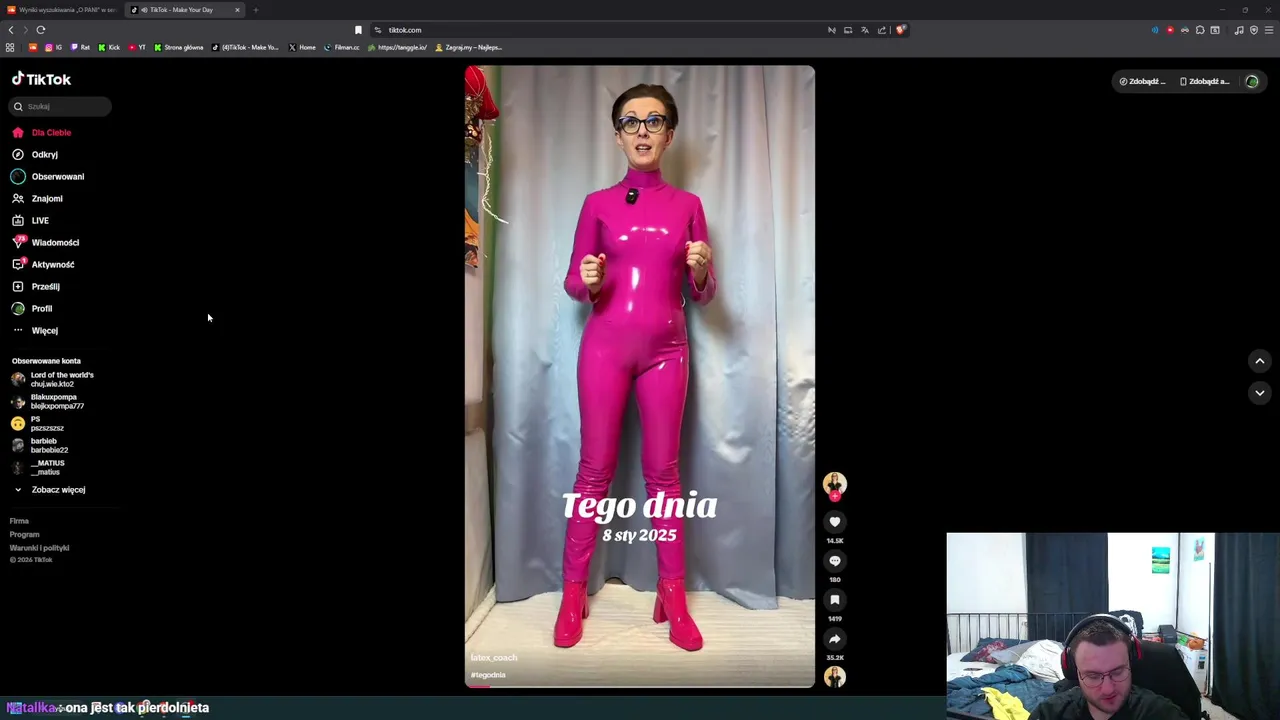Image resolution: width=1280 pixels, height=720 pixels.
Task: Open the comments bubble showing 180
Action: tap(835, 561)
